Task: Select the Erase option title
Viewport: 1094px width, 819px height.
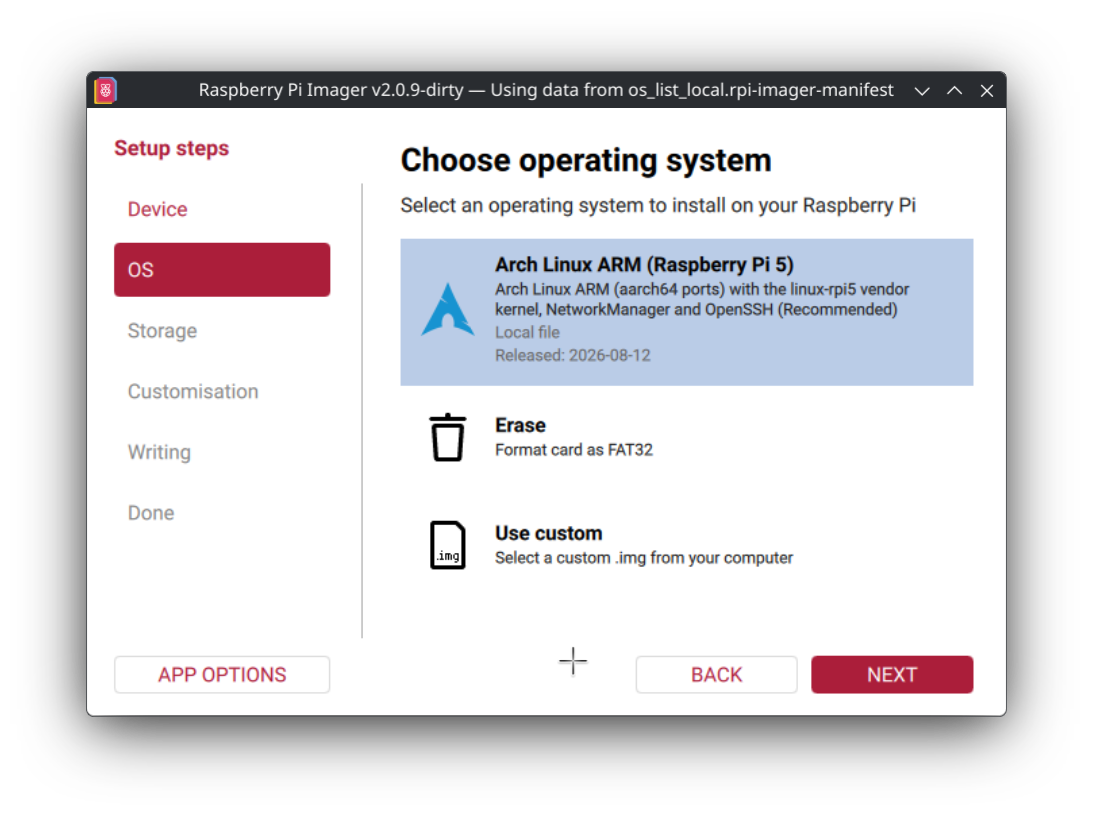Action: tap(520, 425)
